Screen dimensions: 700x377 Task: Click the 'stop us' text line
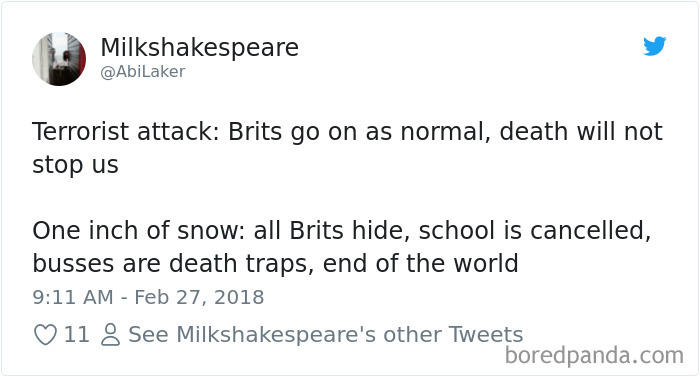[75, 165]
